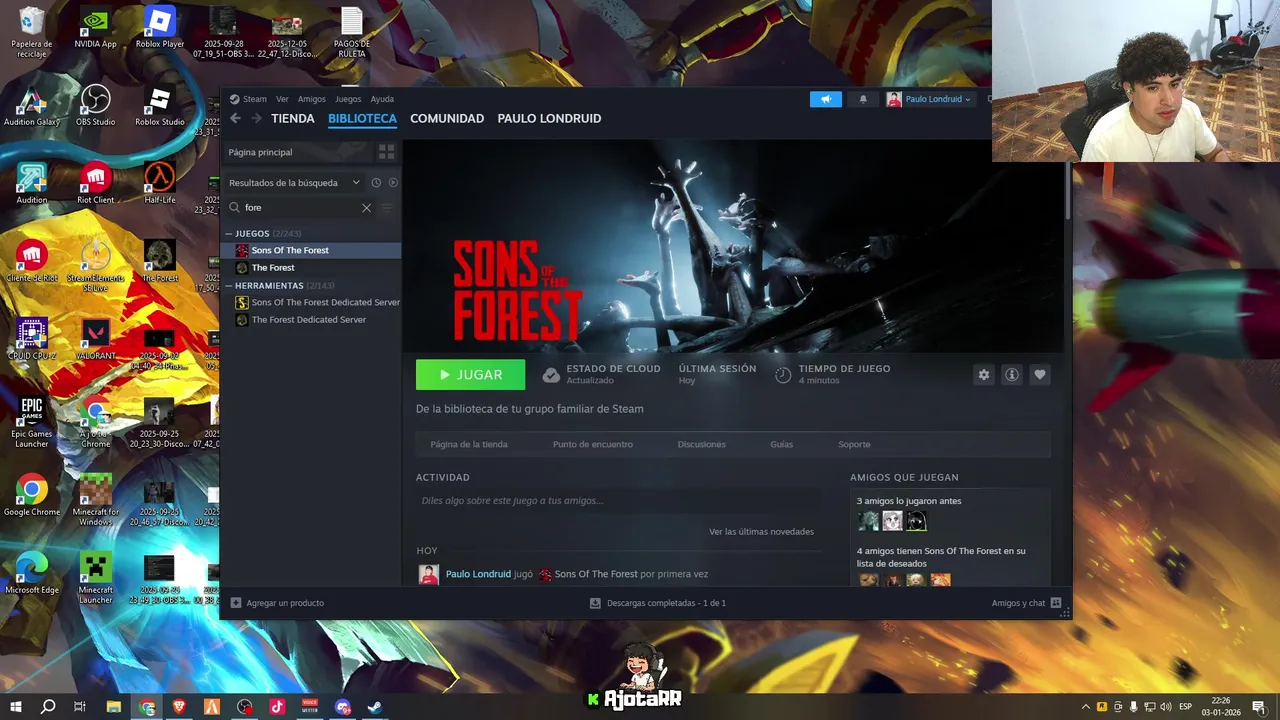Open VALORANT desktop shortcut

pyautogui.click(x=96, y=339)
